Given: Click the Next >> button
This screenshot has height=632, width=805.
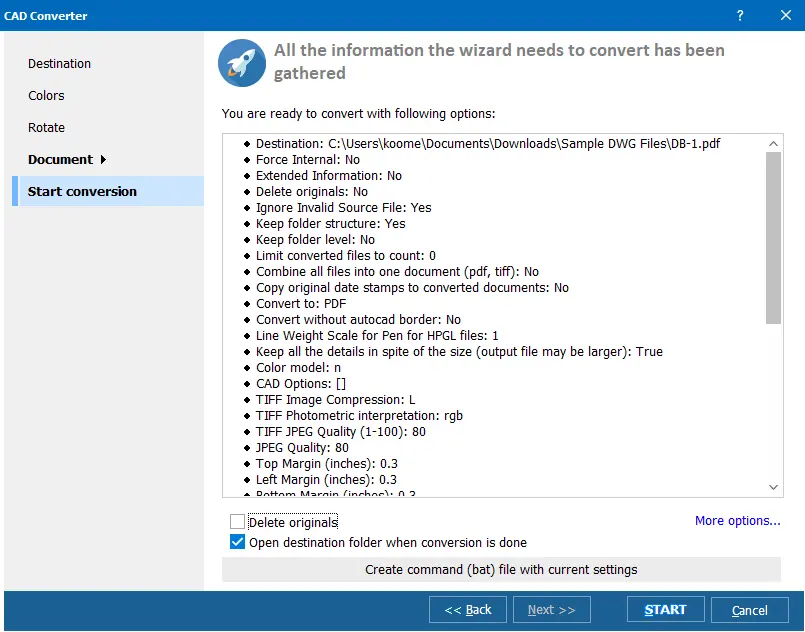Looking at the screenshot, I should pyautogui.click(x=551, y=609).
